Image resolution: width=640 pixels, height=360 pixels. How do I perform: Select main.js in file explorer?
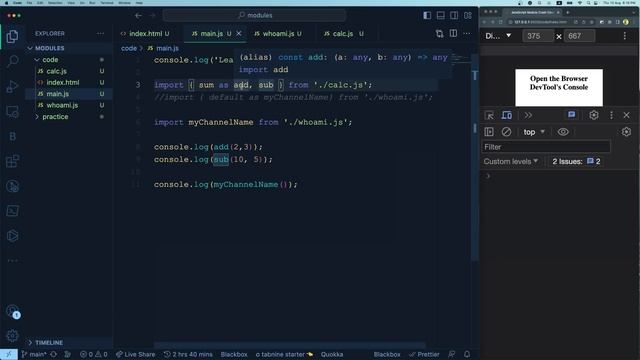[58, 94]
